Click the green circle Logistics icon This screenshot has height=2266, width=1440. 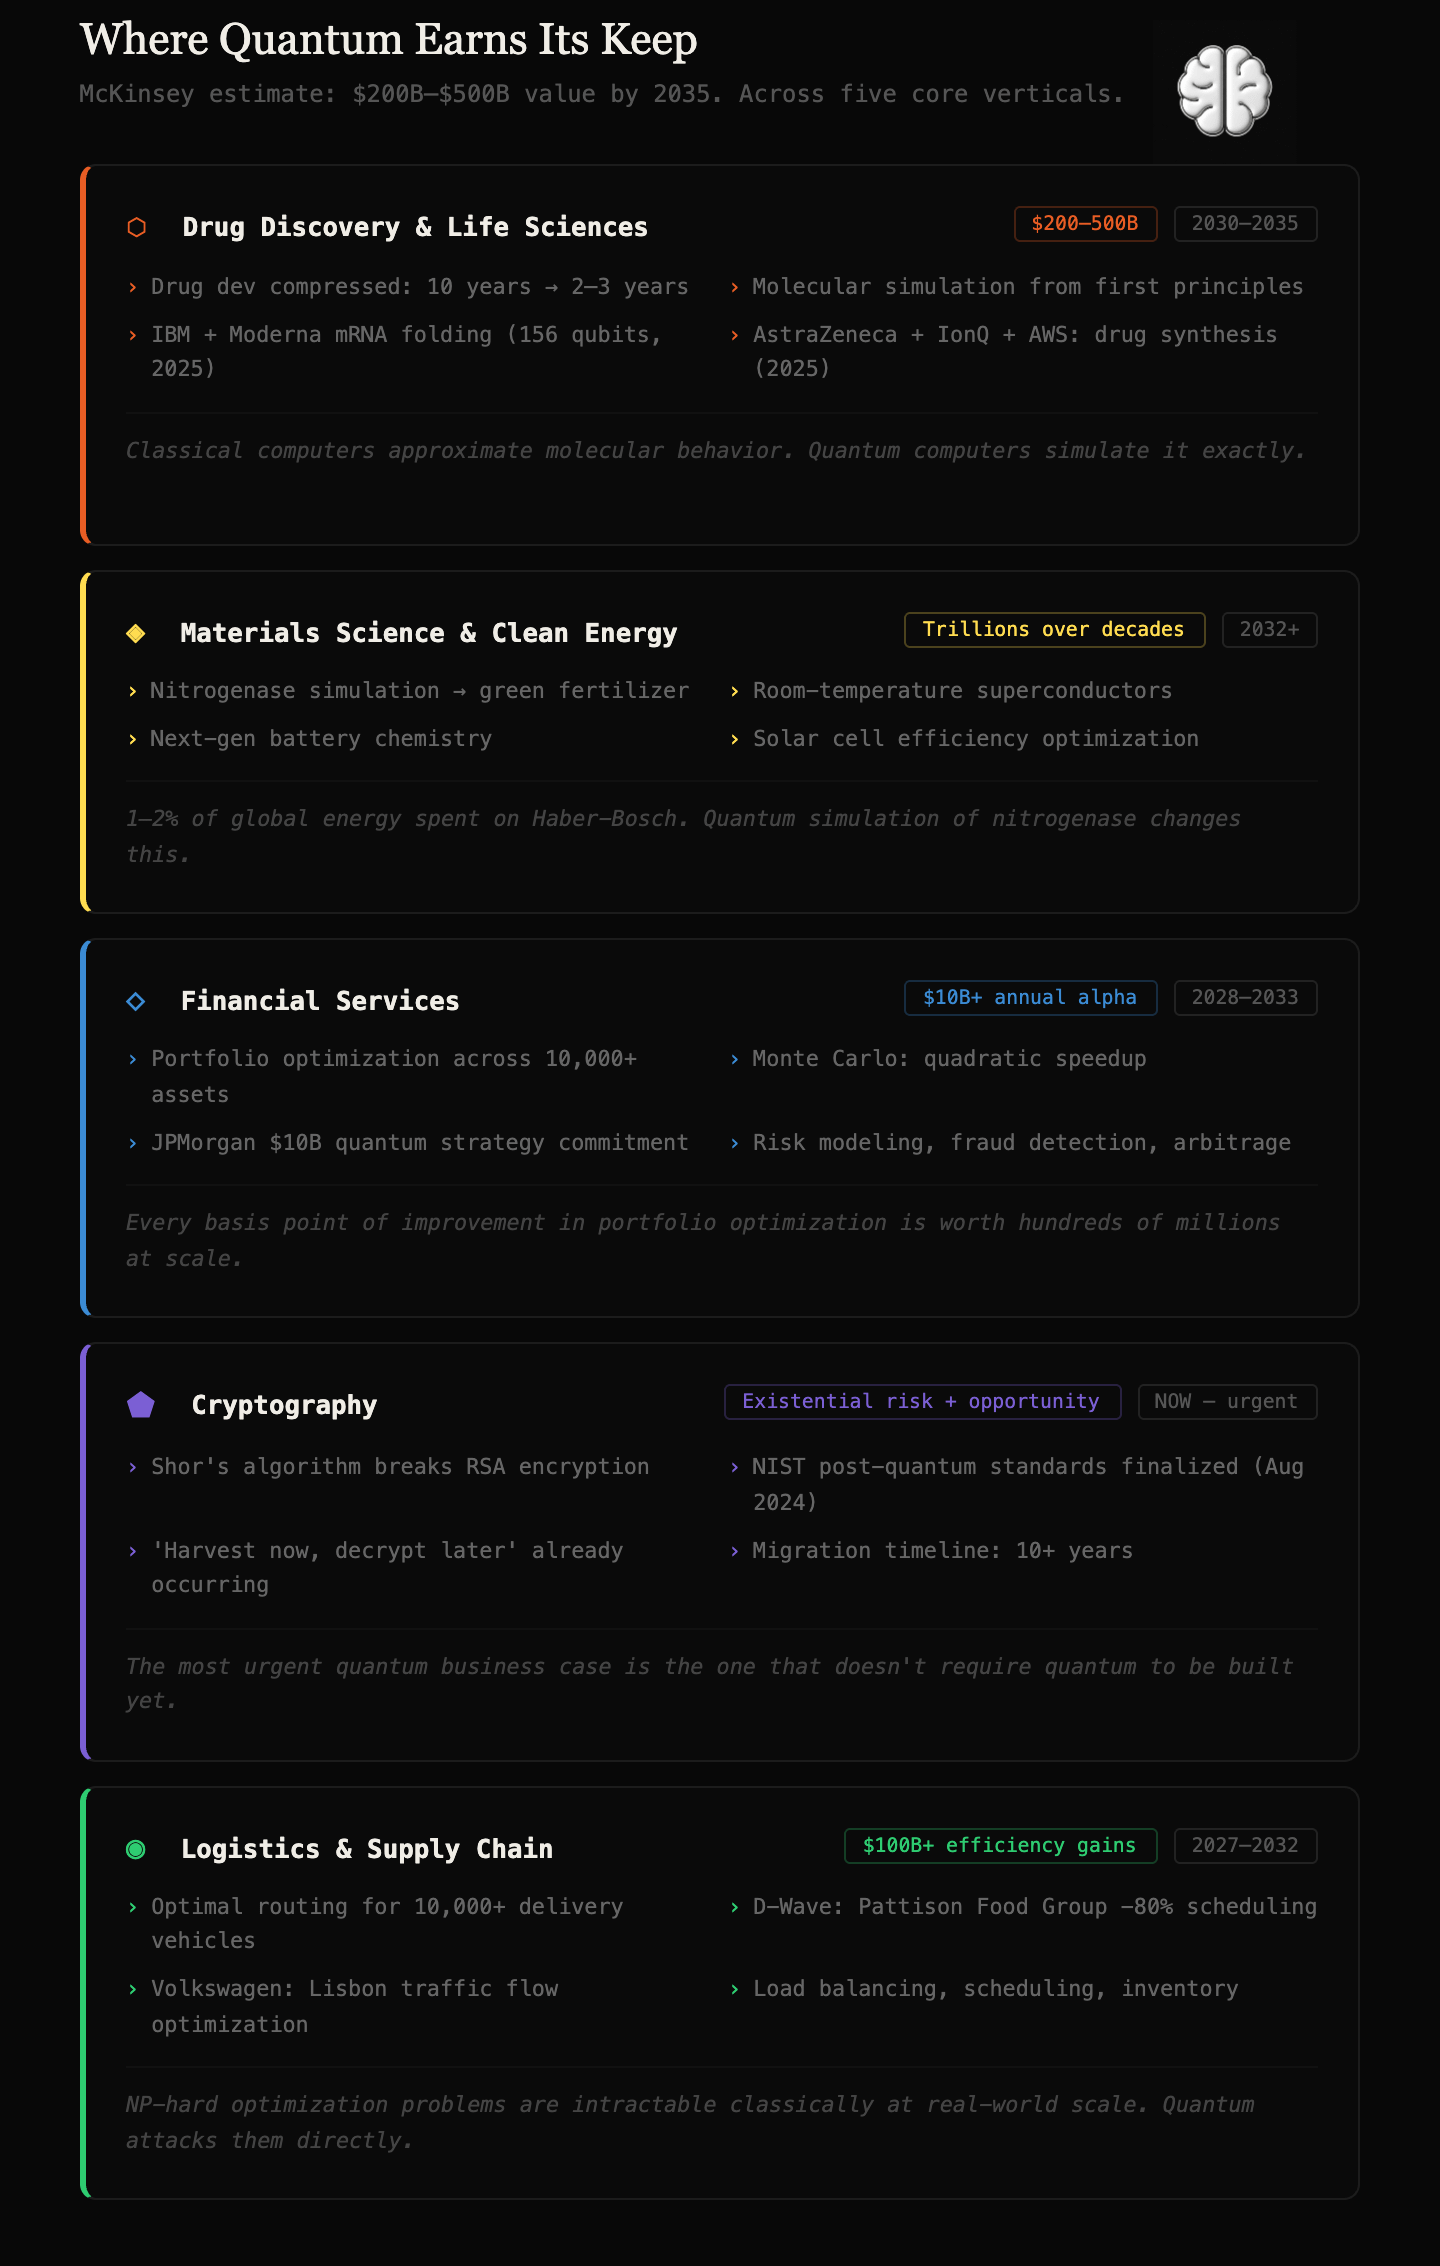136,1849
